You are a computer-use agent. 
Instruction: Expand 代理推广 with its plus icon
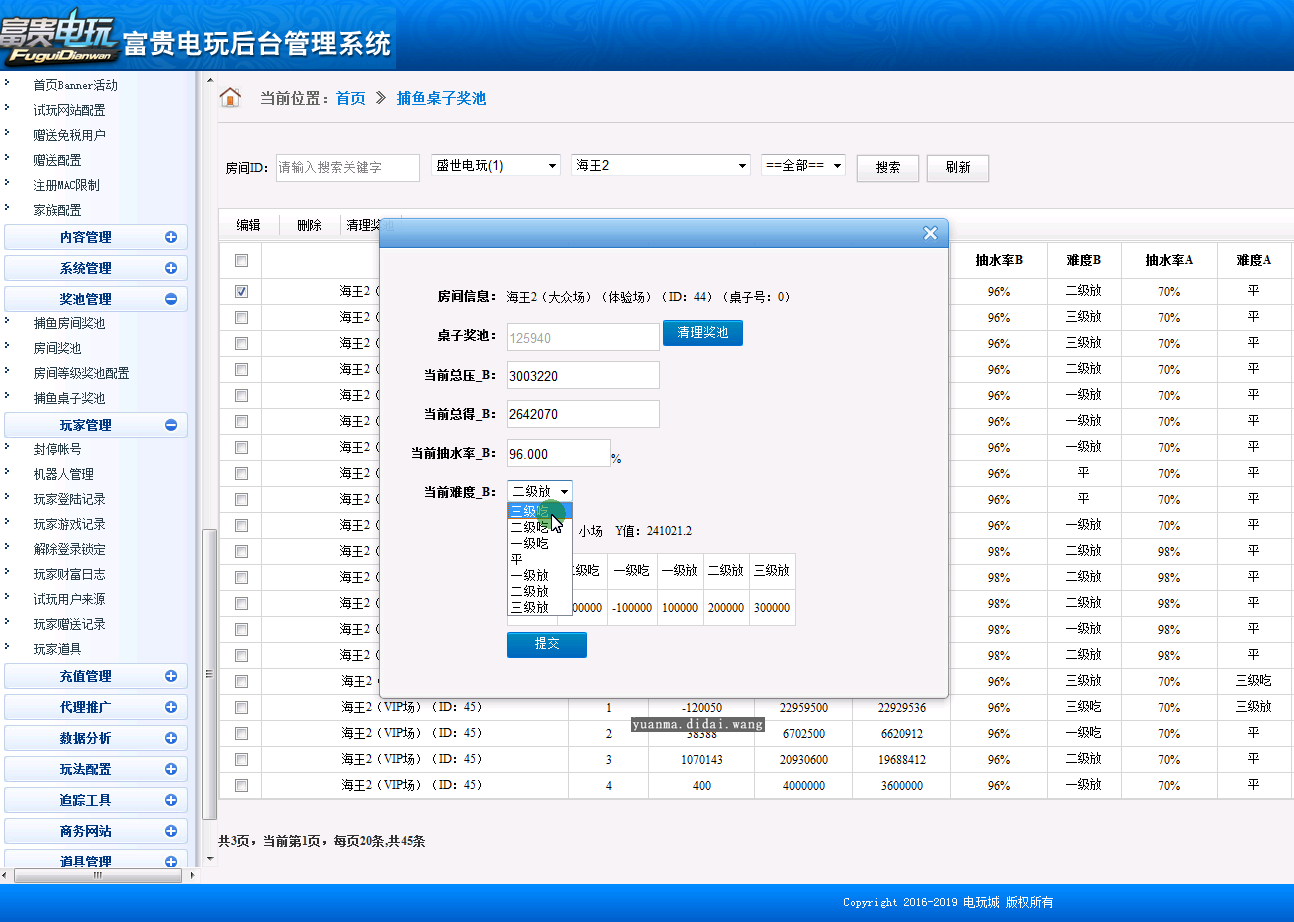(x=171, y=707)
